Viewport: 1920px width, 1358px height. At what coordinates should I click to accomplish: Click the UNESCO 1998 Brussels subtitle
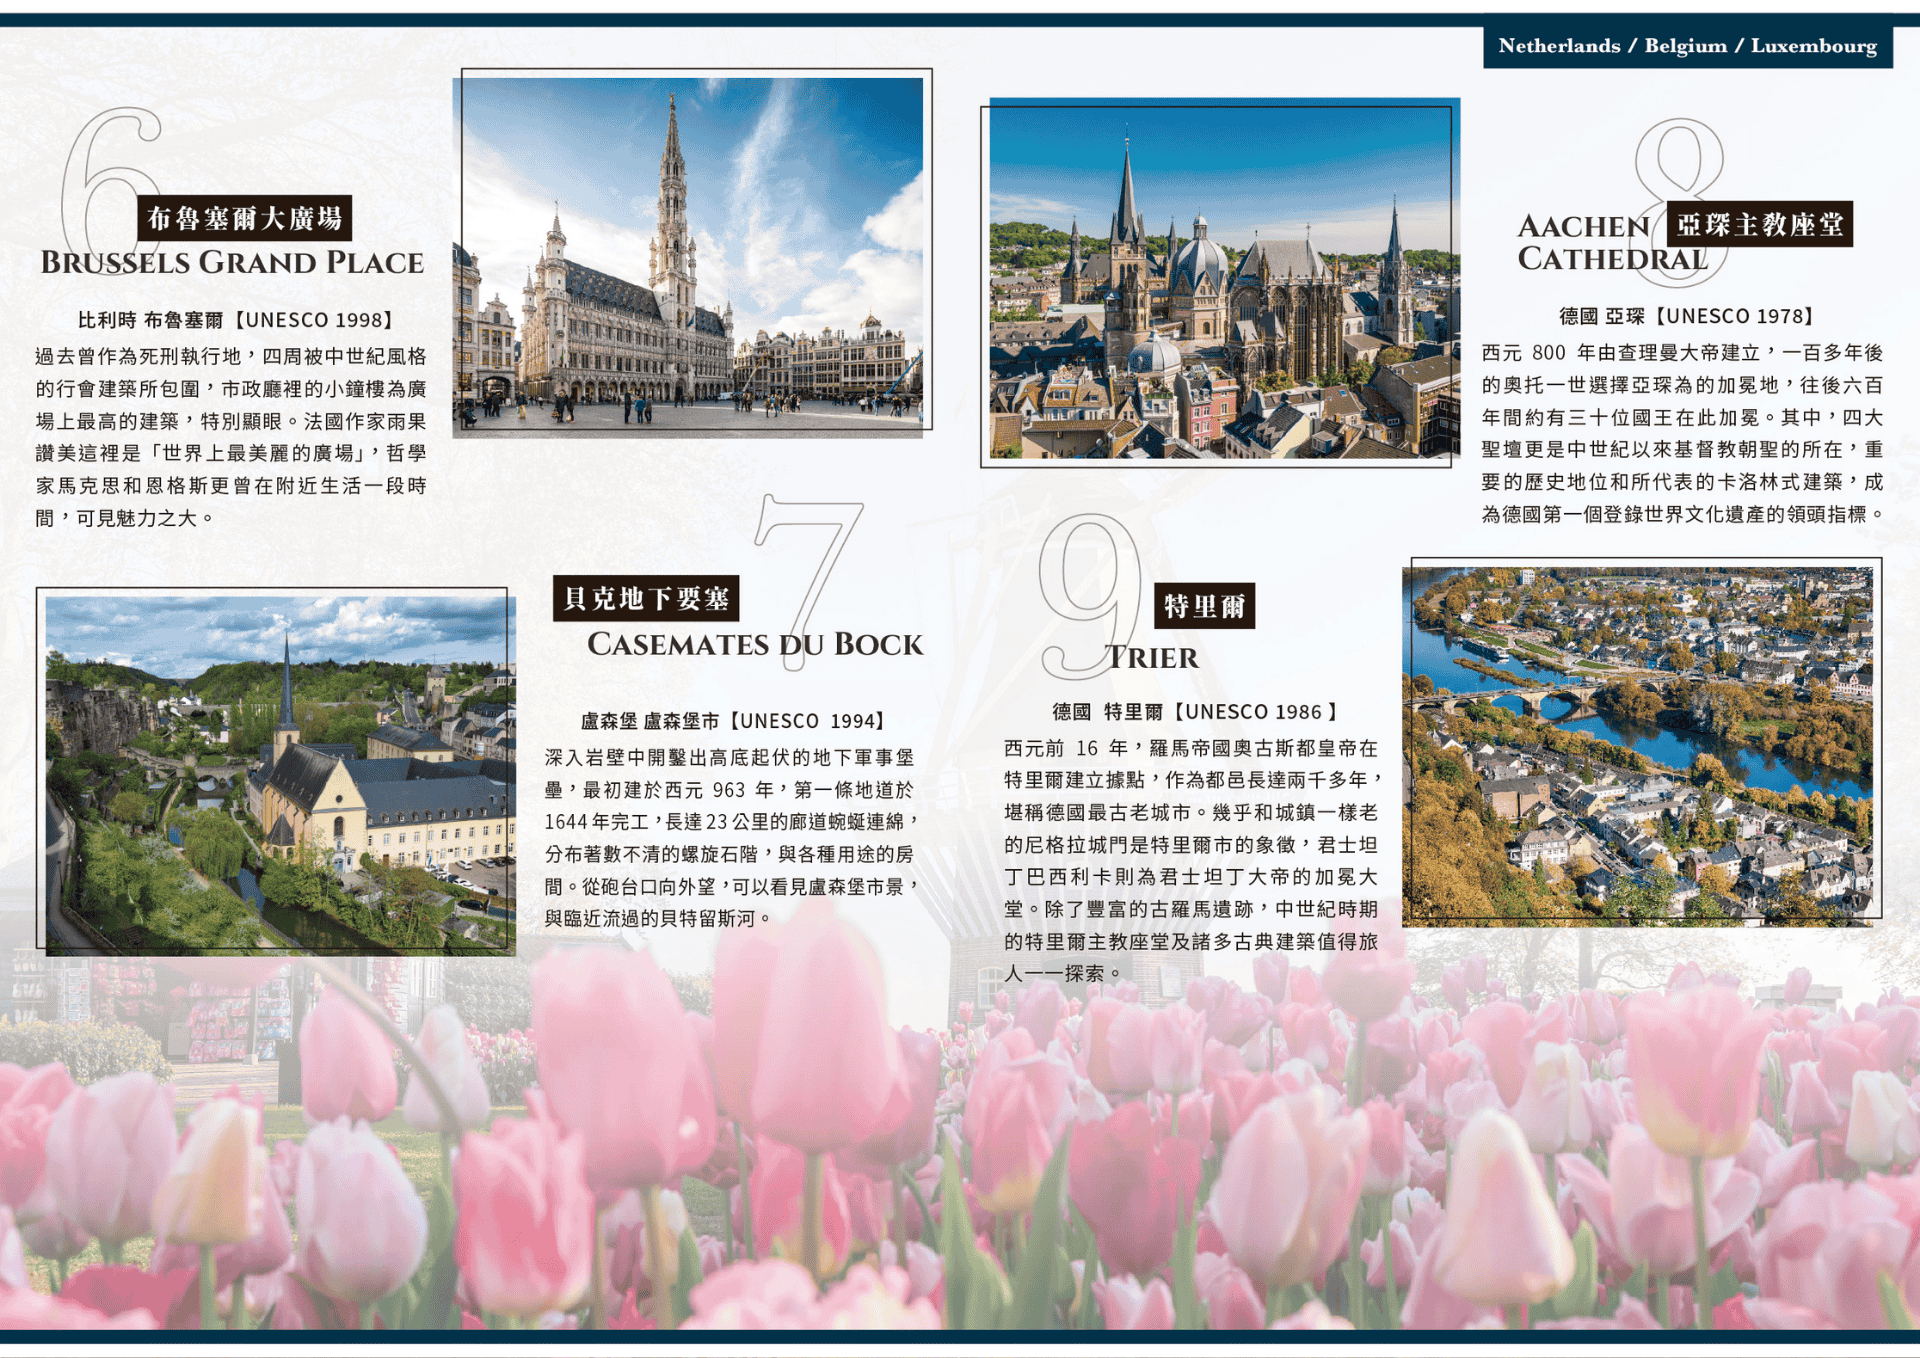pyautogui.click(x=238, y=320)
